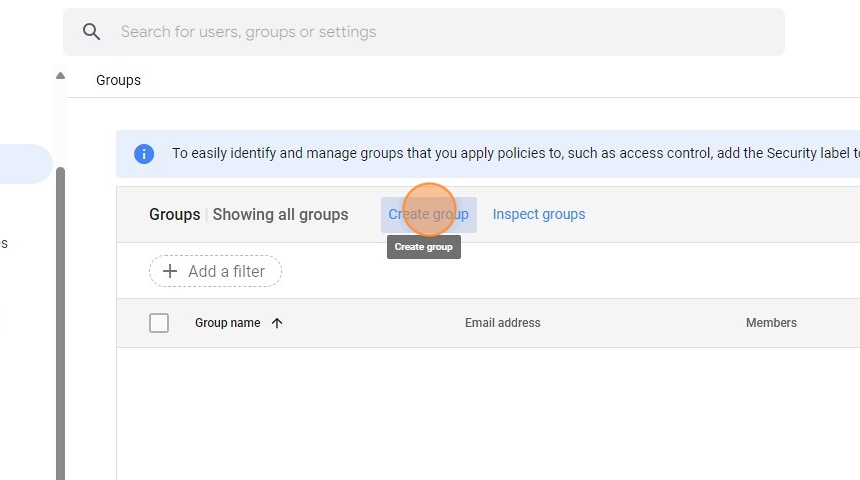Select the highlighted item in the left sidebar
This screenshot has height=480, width=860.
point(25,164)
